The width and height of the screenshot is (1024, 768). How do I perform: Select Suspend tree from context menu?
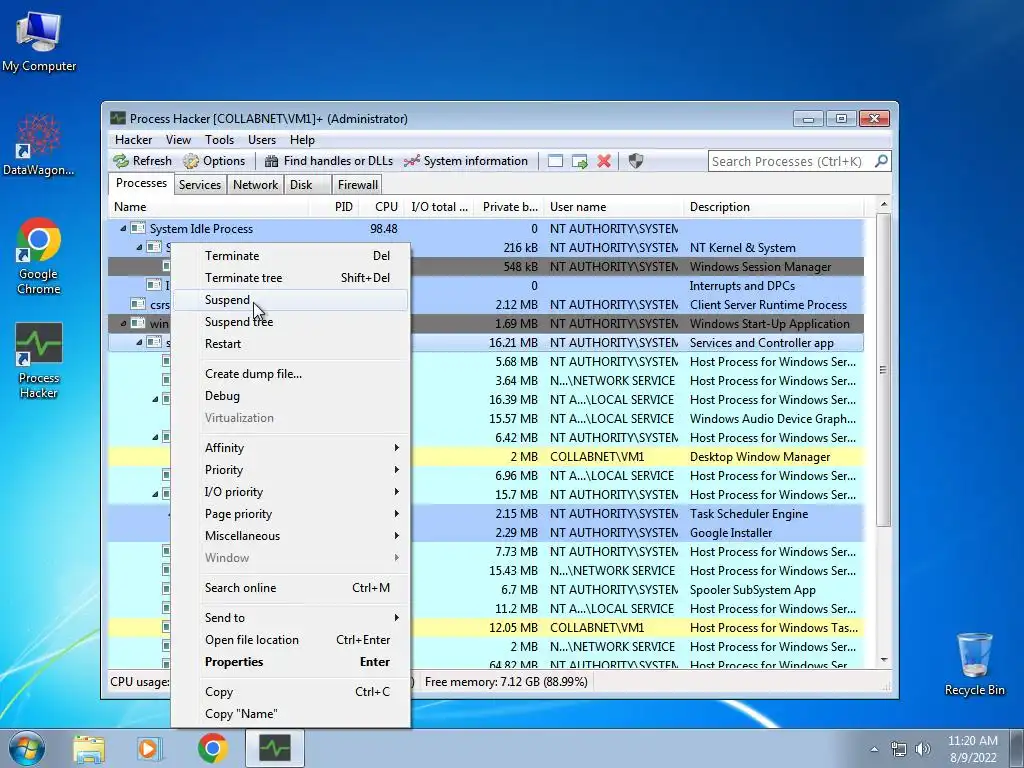tap(291, 322)
